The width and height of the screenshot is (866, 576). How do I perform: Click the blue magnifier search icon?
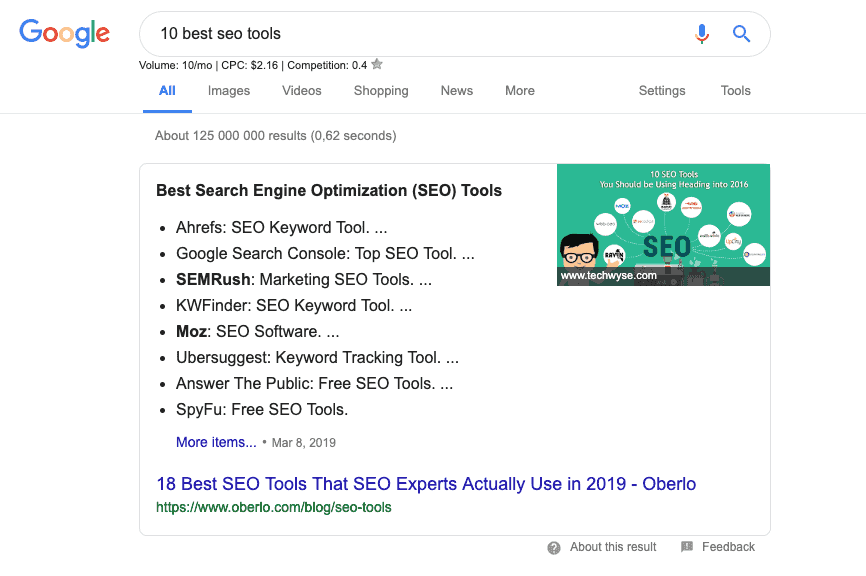741,34
